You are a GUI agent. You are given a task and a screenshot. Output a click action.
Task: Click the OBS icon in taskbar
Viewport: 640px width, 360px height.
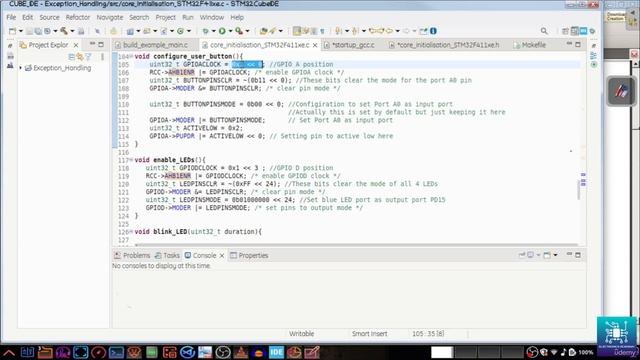[223, 352]
